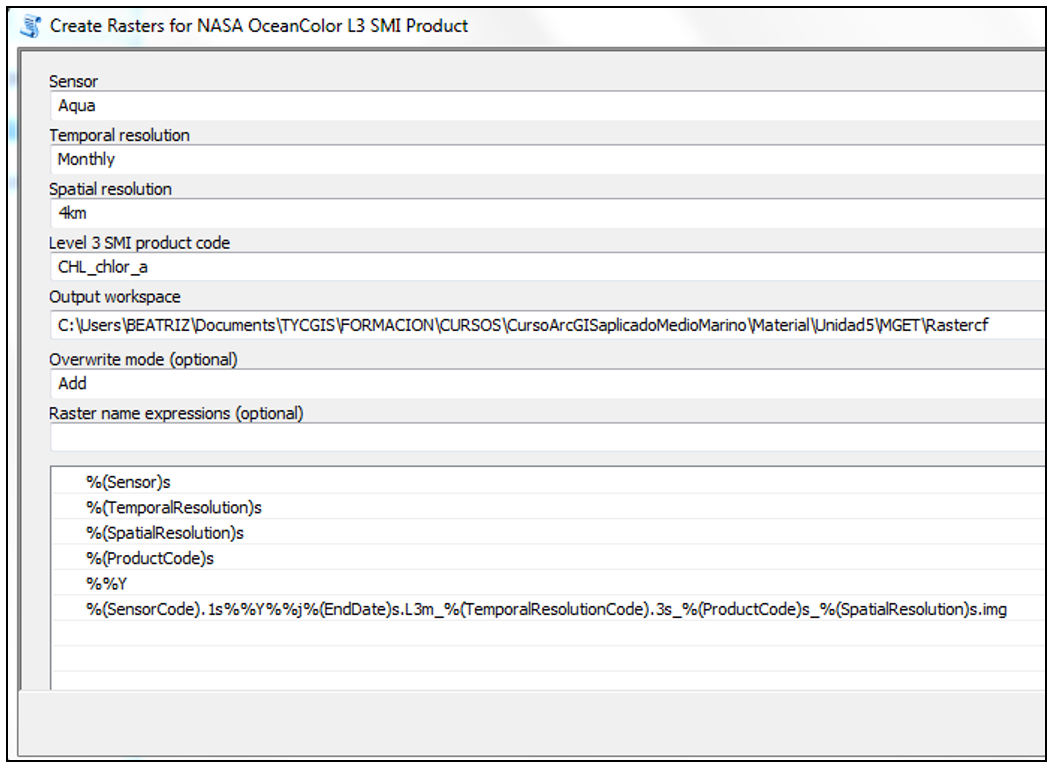Click the dialog title bar text
This screenshot has height=767, width=1055.
coord(259,26)
